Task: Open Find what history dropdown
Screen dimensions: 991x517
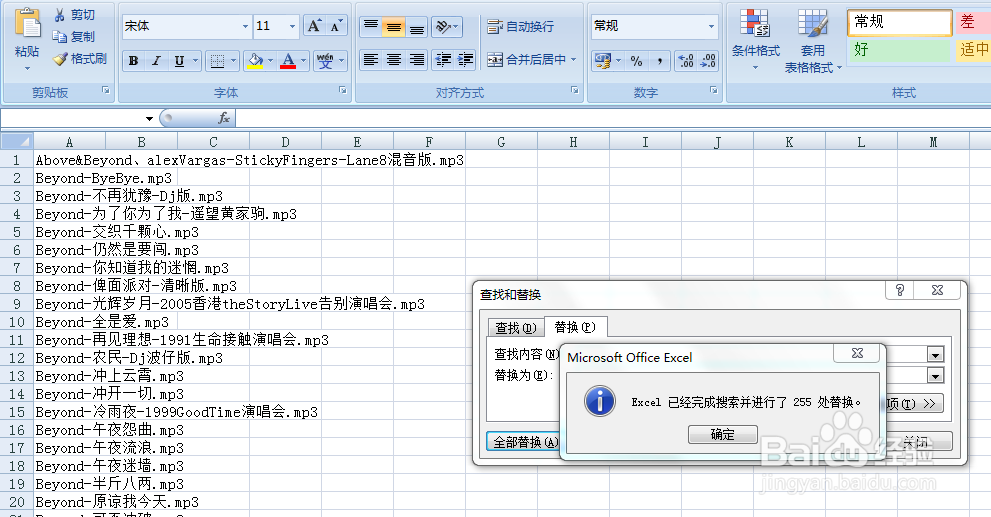Action: [x=935, y=355]
